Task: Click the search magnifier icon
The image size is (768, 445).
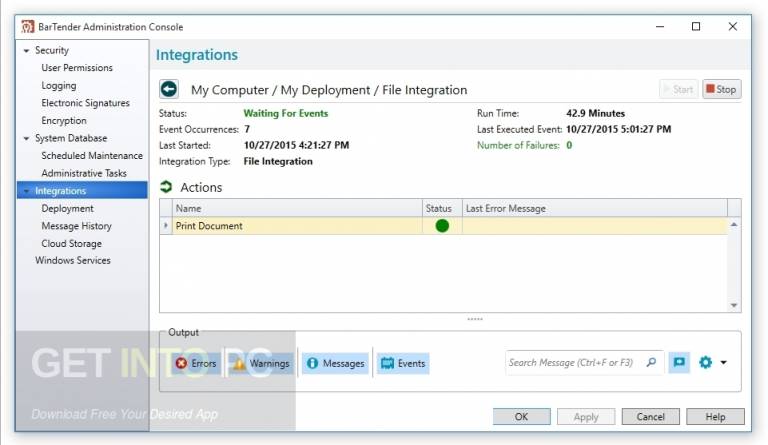Action: (651, 362)
